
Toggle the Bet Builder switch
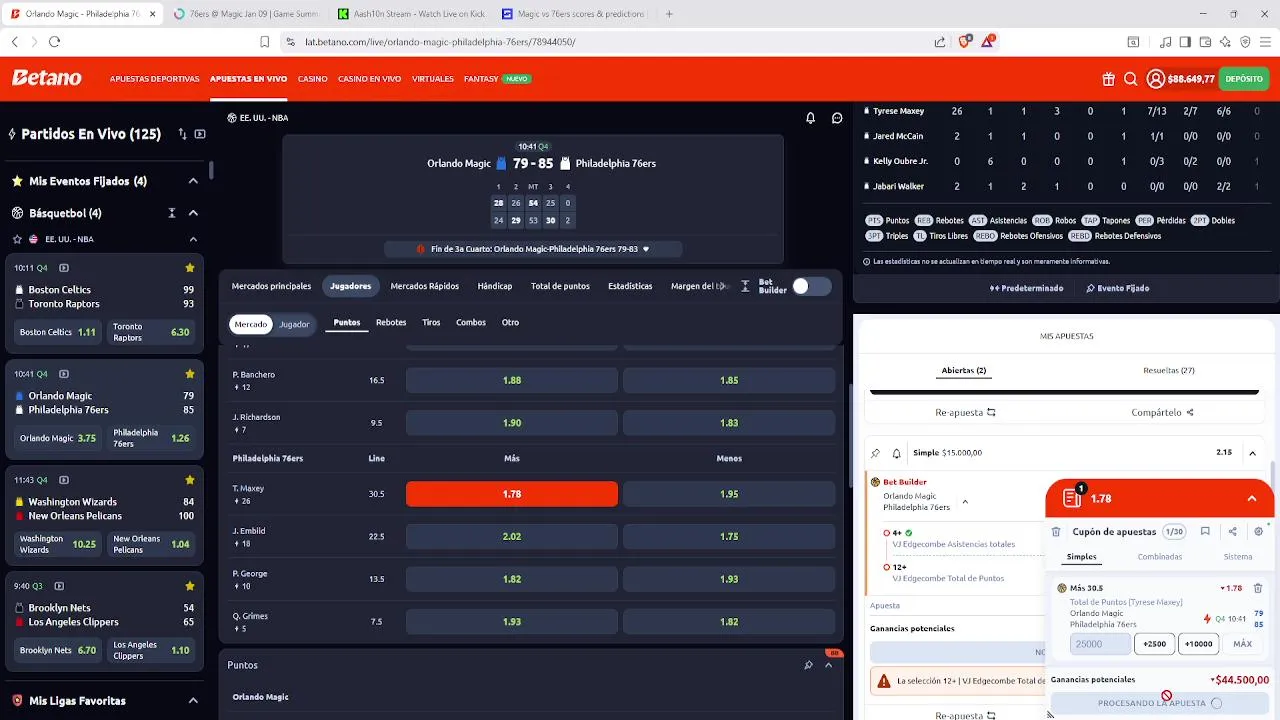pos(810,287)
